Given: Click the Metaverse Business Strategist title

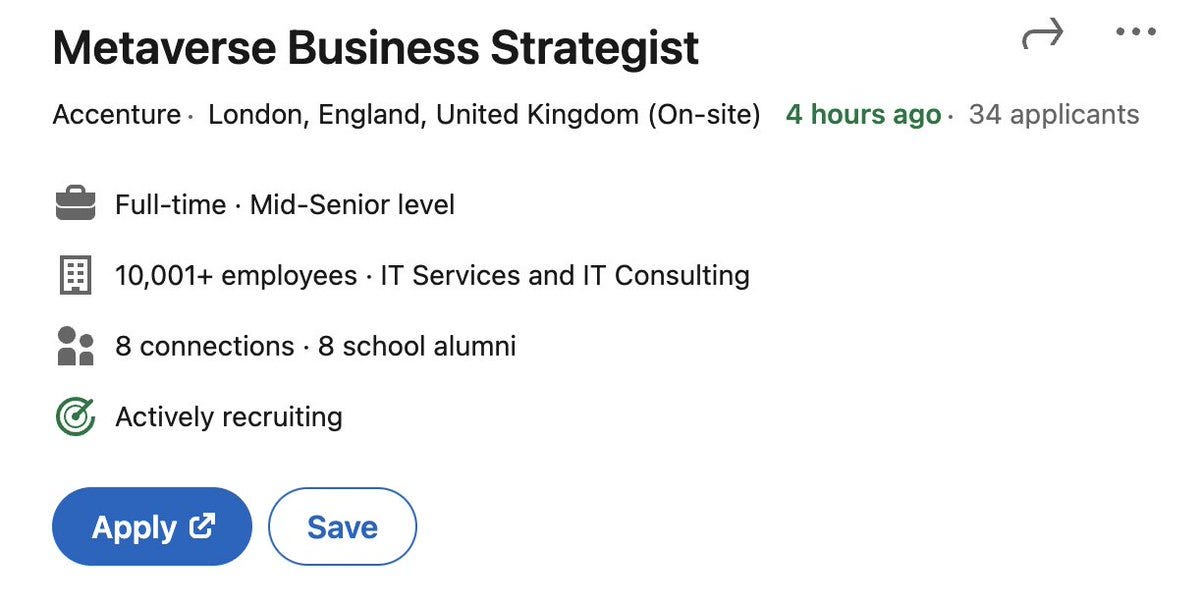Looking at the screenshot, I should tap(376, 48).
